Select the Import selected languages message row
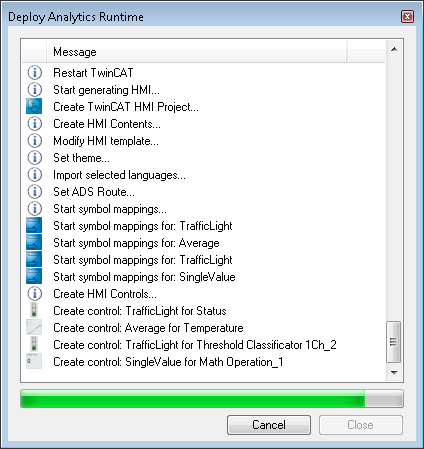Viewport: 424px width, 449px height. (x=203, y=175)
